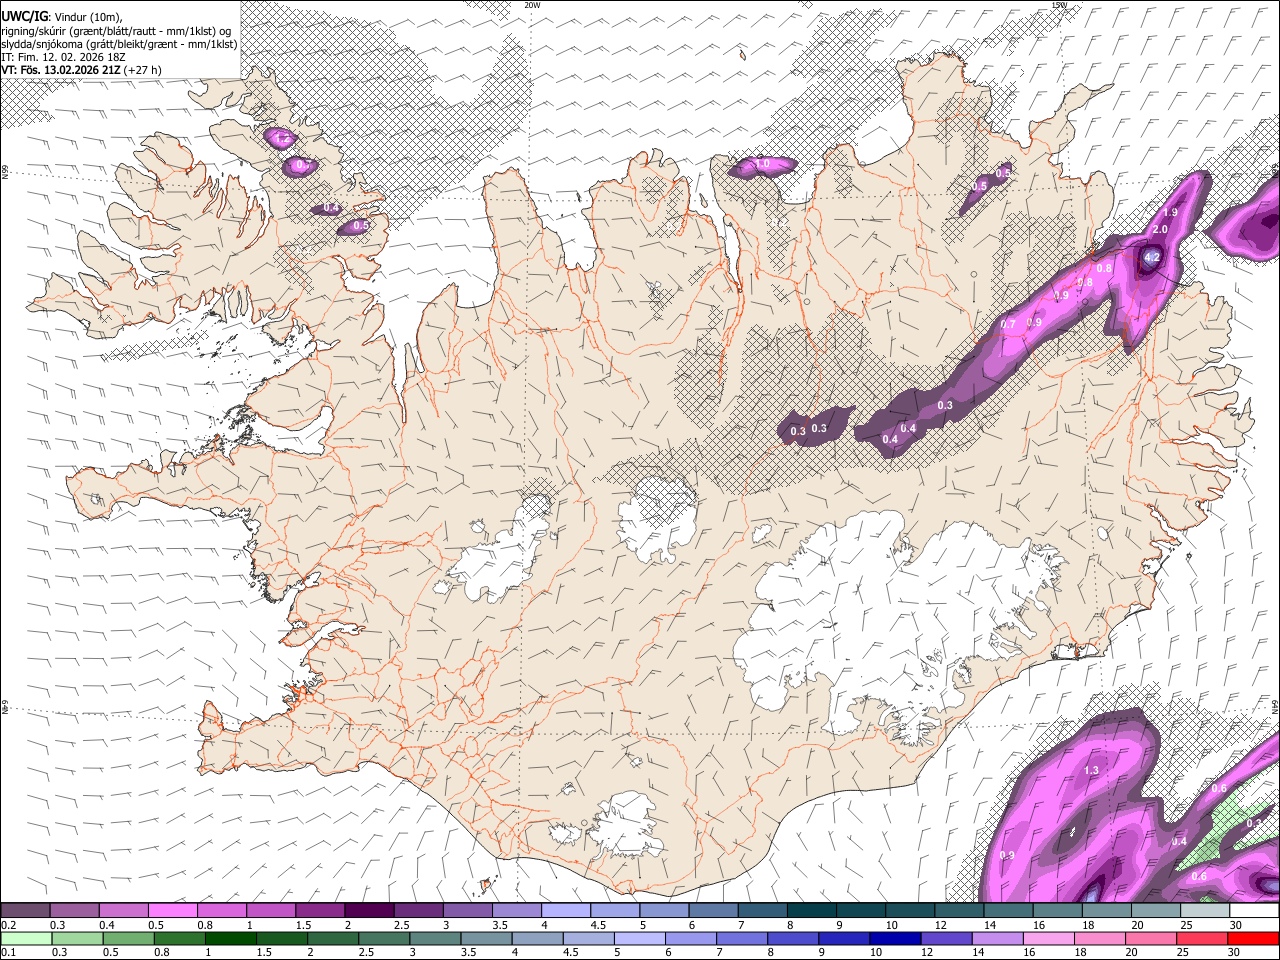Image resolution: width=1280 pixels, height=960 pixels.
Task: Click the bright red swatch at 30 on the lower scale
Action: (x=1252, y=938)
